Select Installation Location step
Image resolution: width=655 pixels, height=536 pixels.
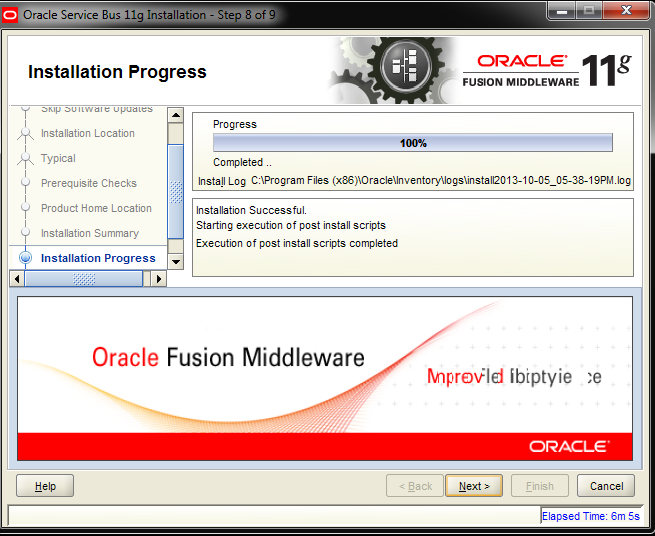point(88,133)
